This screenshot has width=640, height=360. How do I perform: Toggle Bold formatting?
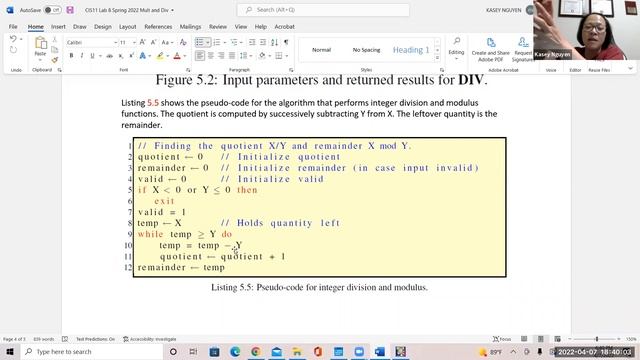pyautogui.click(x=71, y=56)
